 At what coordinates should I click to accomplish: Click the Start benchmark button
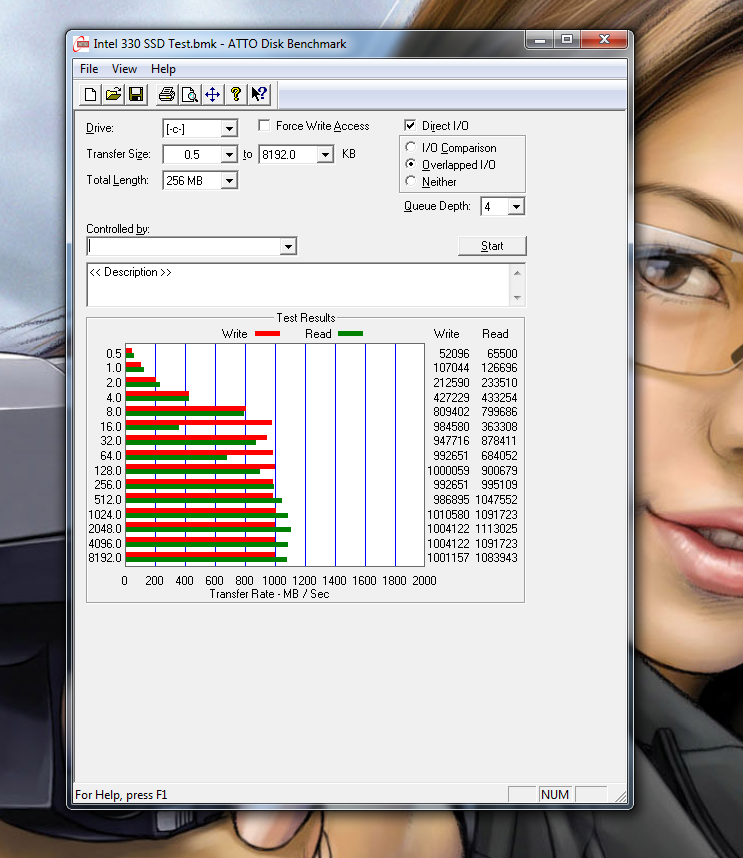(492, 246)
